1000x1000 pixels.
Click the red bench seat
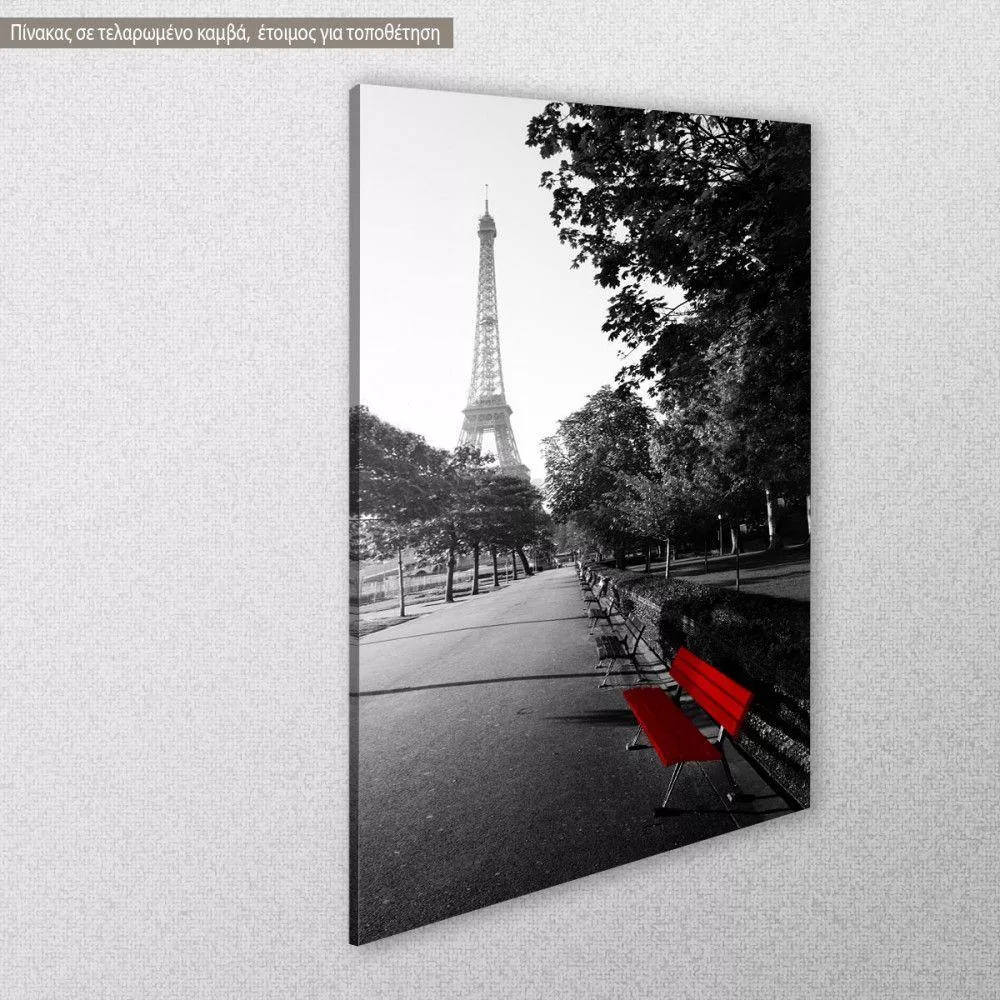point(670,727)
